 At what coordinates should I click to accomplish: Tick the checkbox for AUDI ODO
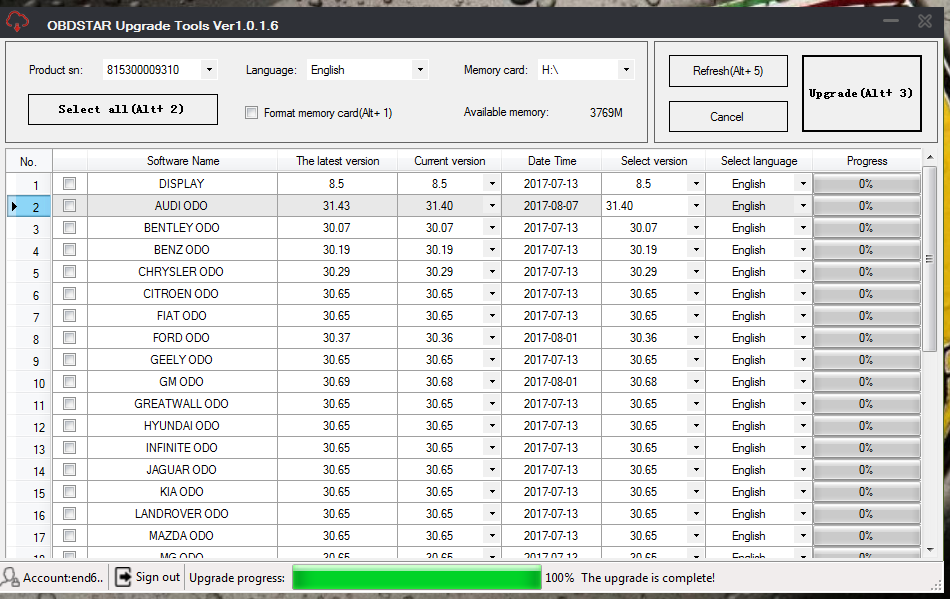tap(69, 206)
